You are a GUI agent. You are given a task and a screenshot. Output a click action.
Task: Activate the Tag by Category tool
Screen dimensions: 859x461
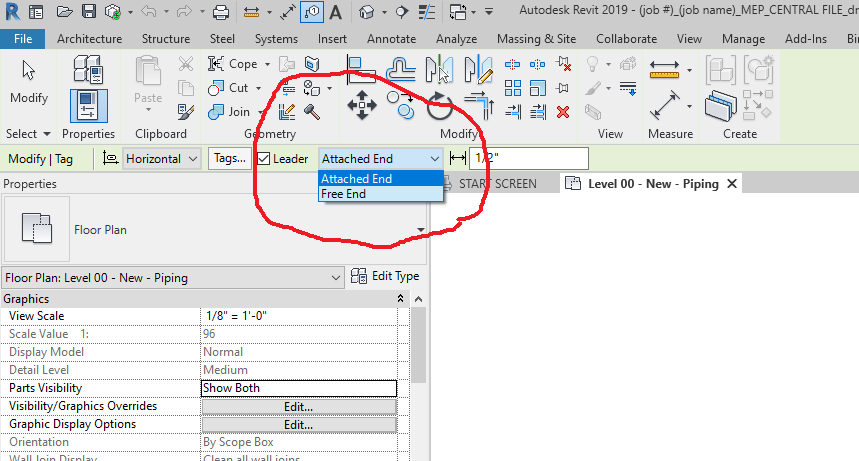click(312, 12)
